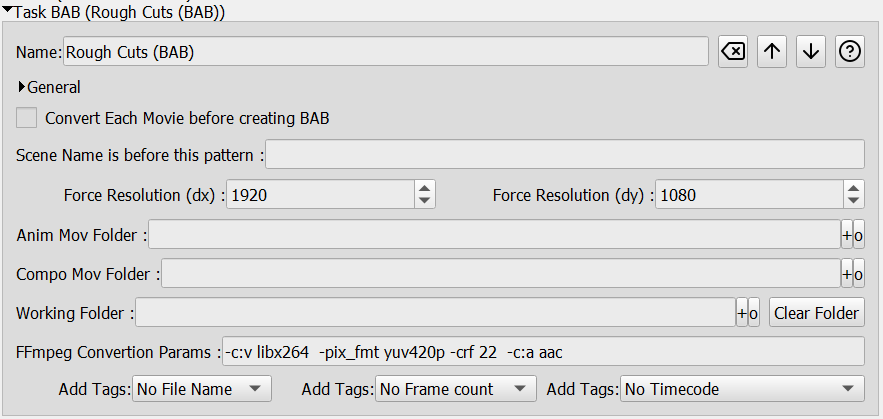Click the Scene Name pattern input field

565,154
